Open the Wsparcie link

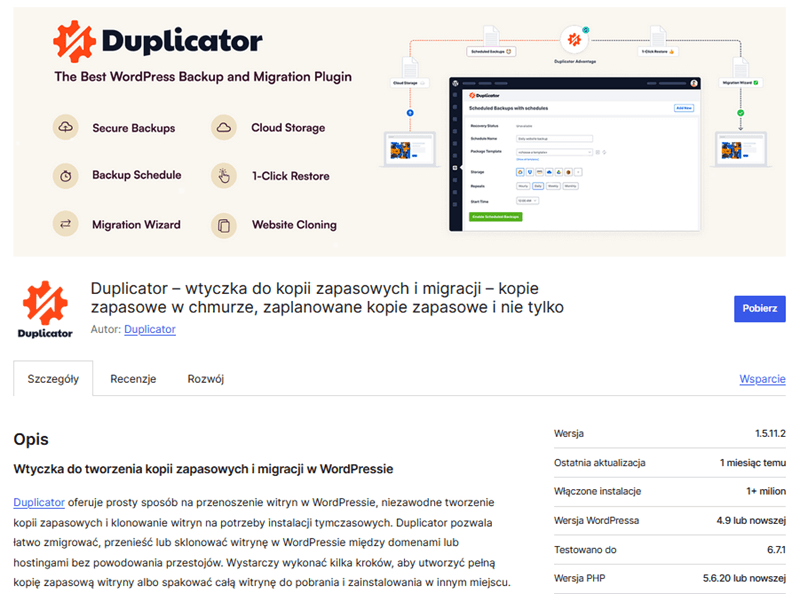[x=763, y=379]
